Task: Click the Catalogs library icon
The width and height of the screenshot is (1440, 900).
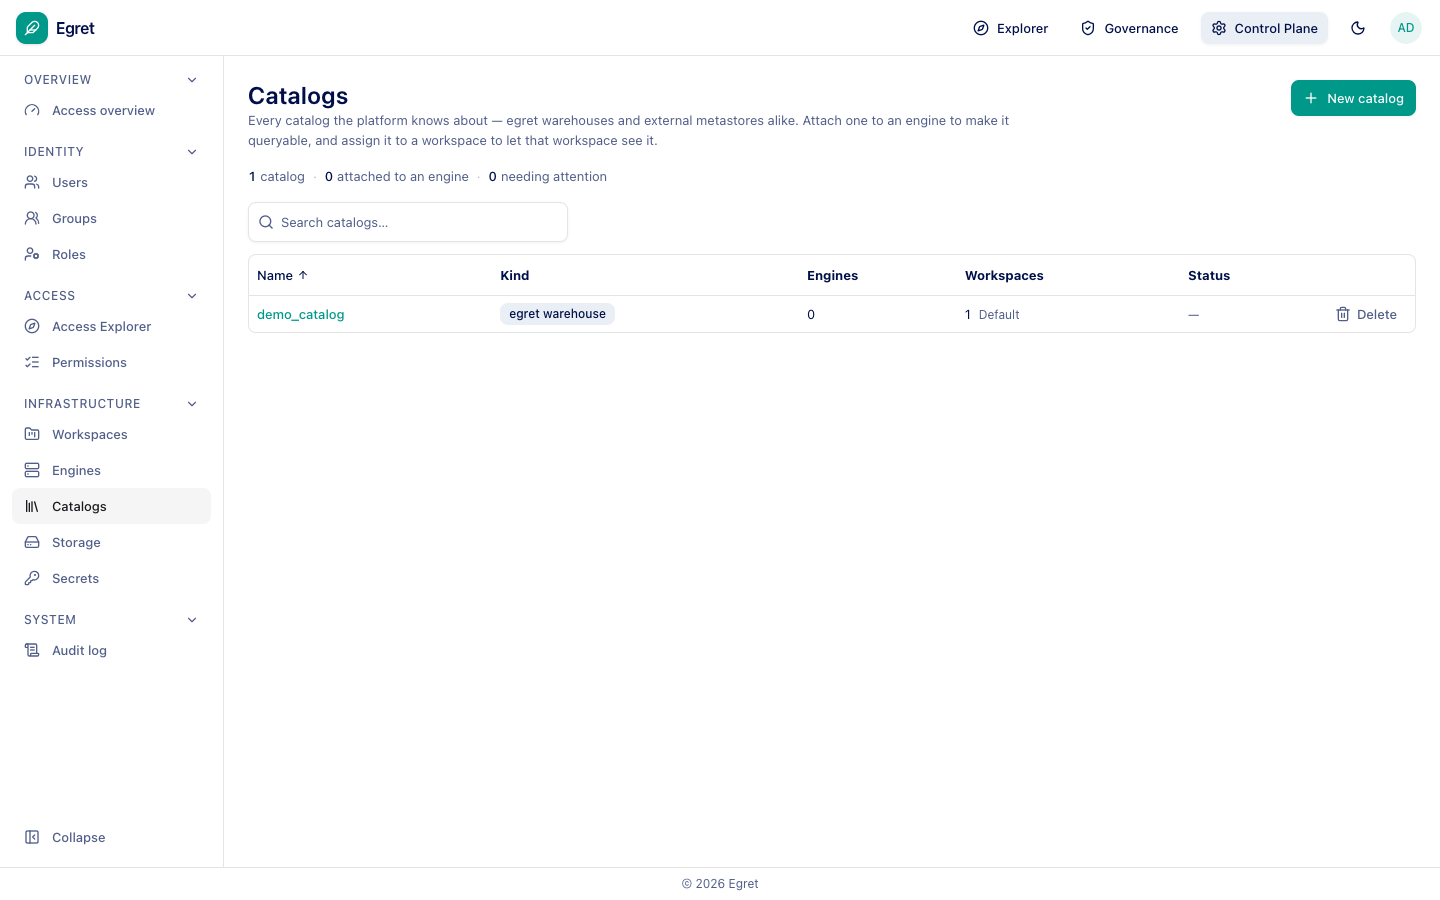Action: pyautogui.click(x=32, y=507)
